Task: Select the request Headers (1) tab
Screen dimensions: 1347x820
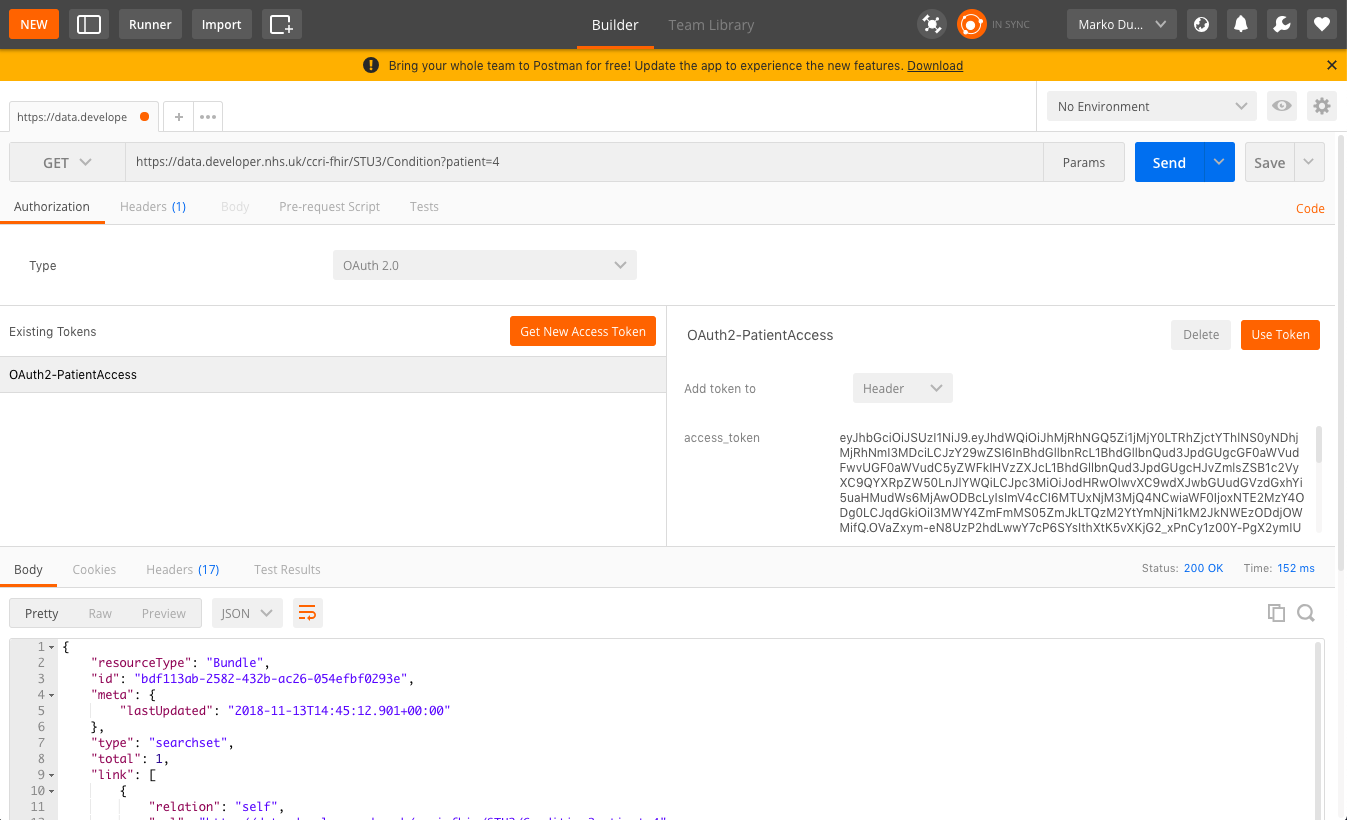Action: [153, 207]
